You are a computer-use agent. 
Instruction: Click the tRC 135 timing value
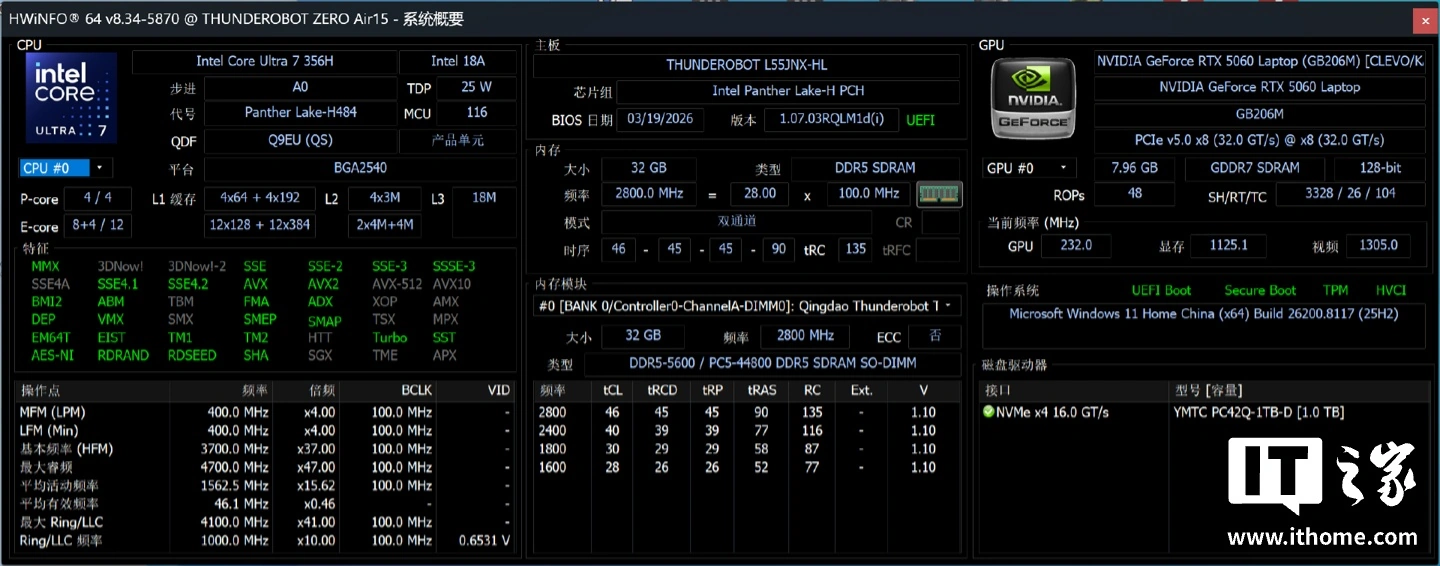point(855,249)
